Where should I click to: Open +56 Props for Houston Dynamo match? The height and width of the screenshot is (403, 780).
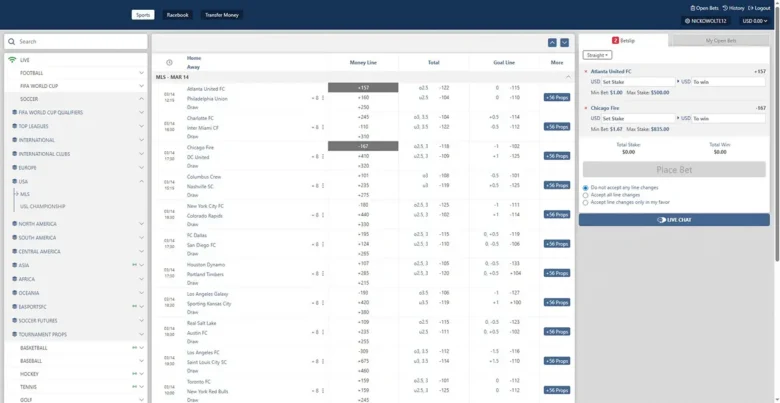click(557, 273)
